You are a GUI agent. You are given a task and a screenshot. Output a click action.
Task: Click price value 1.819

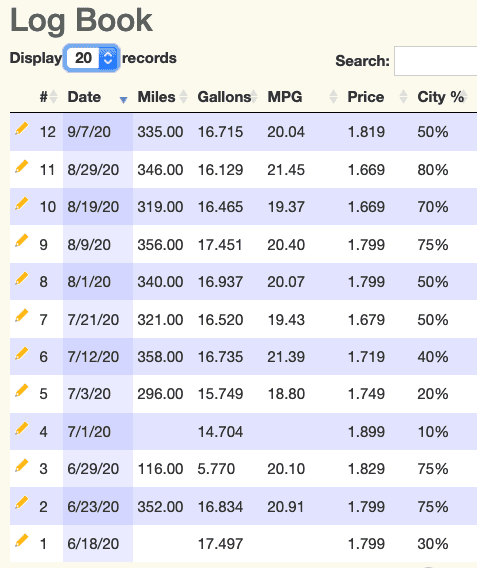(366, 132)
